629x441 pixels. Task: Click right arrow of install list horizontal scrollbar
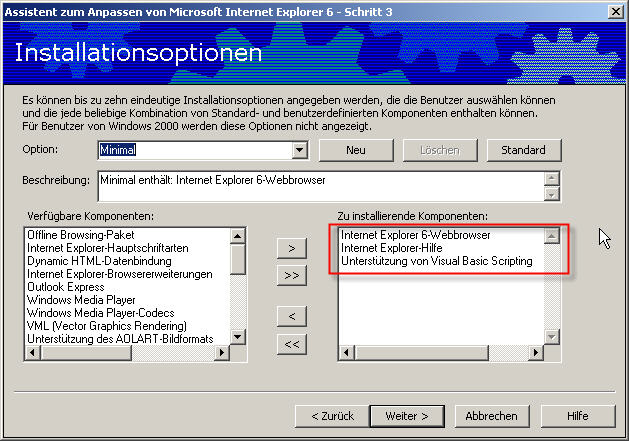535,353
